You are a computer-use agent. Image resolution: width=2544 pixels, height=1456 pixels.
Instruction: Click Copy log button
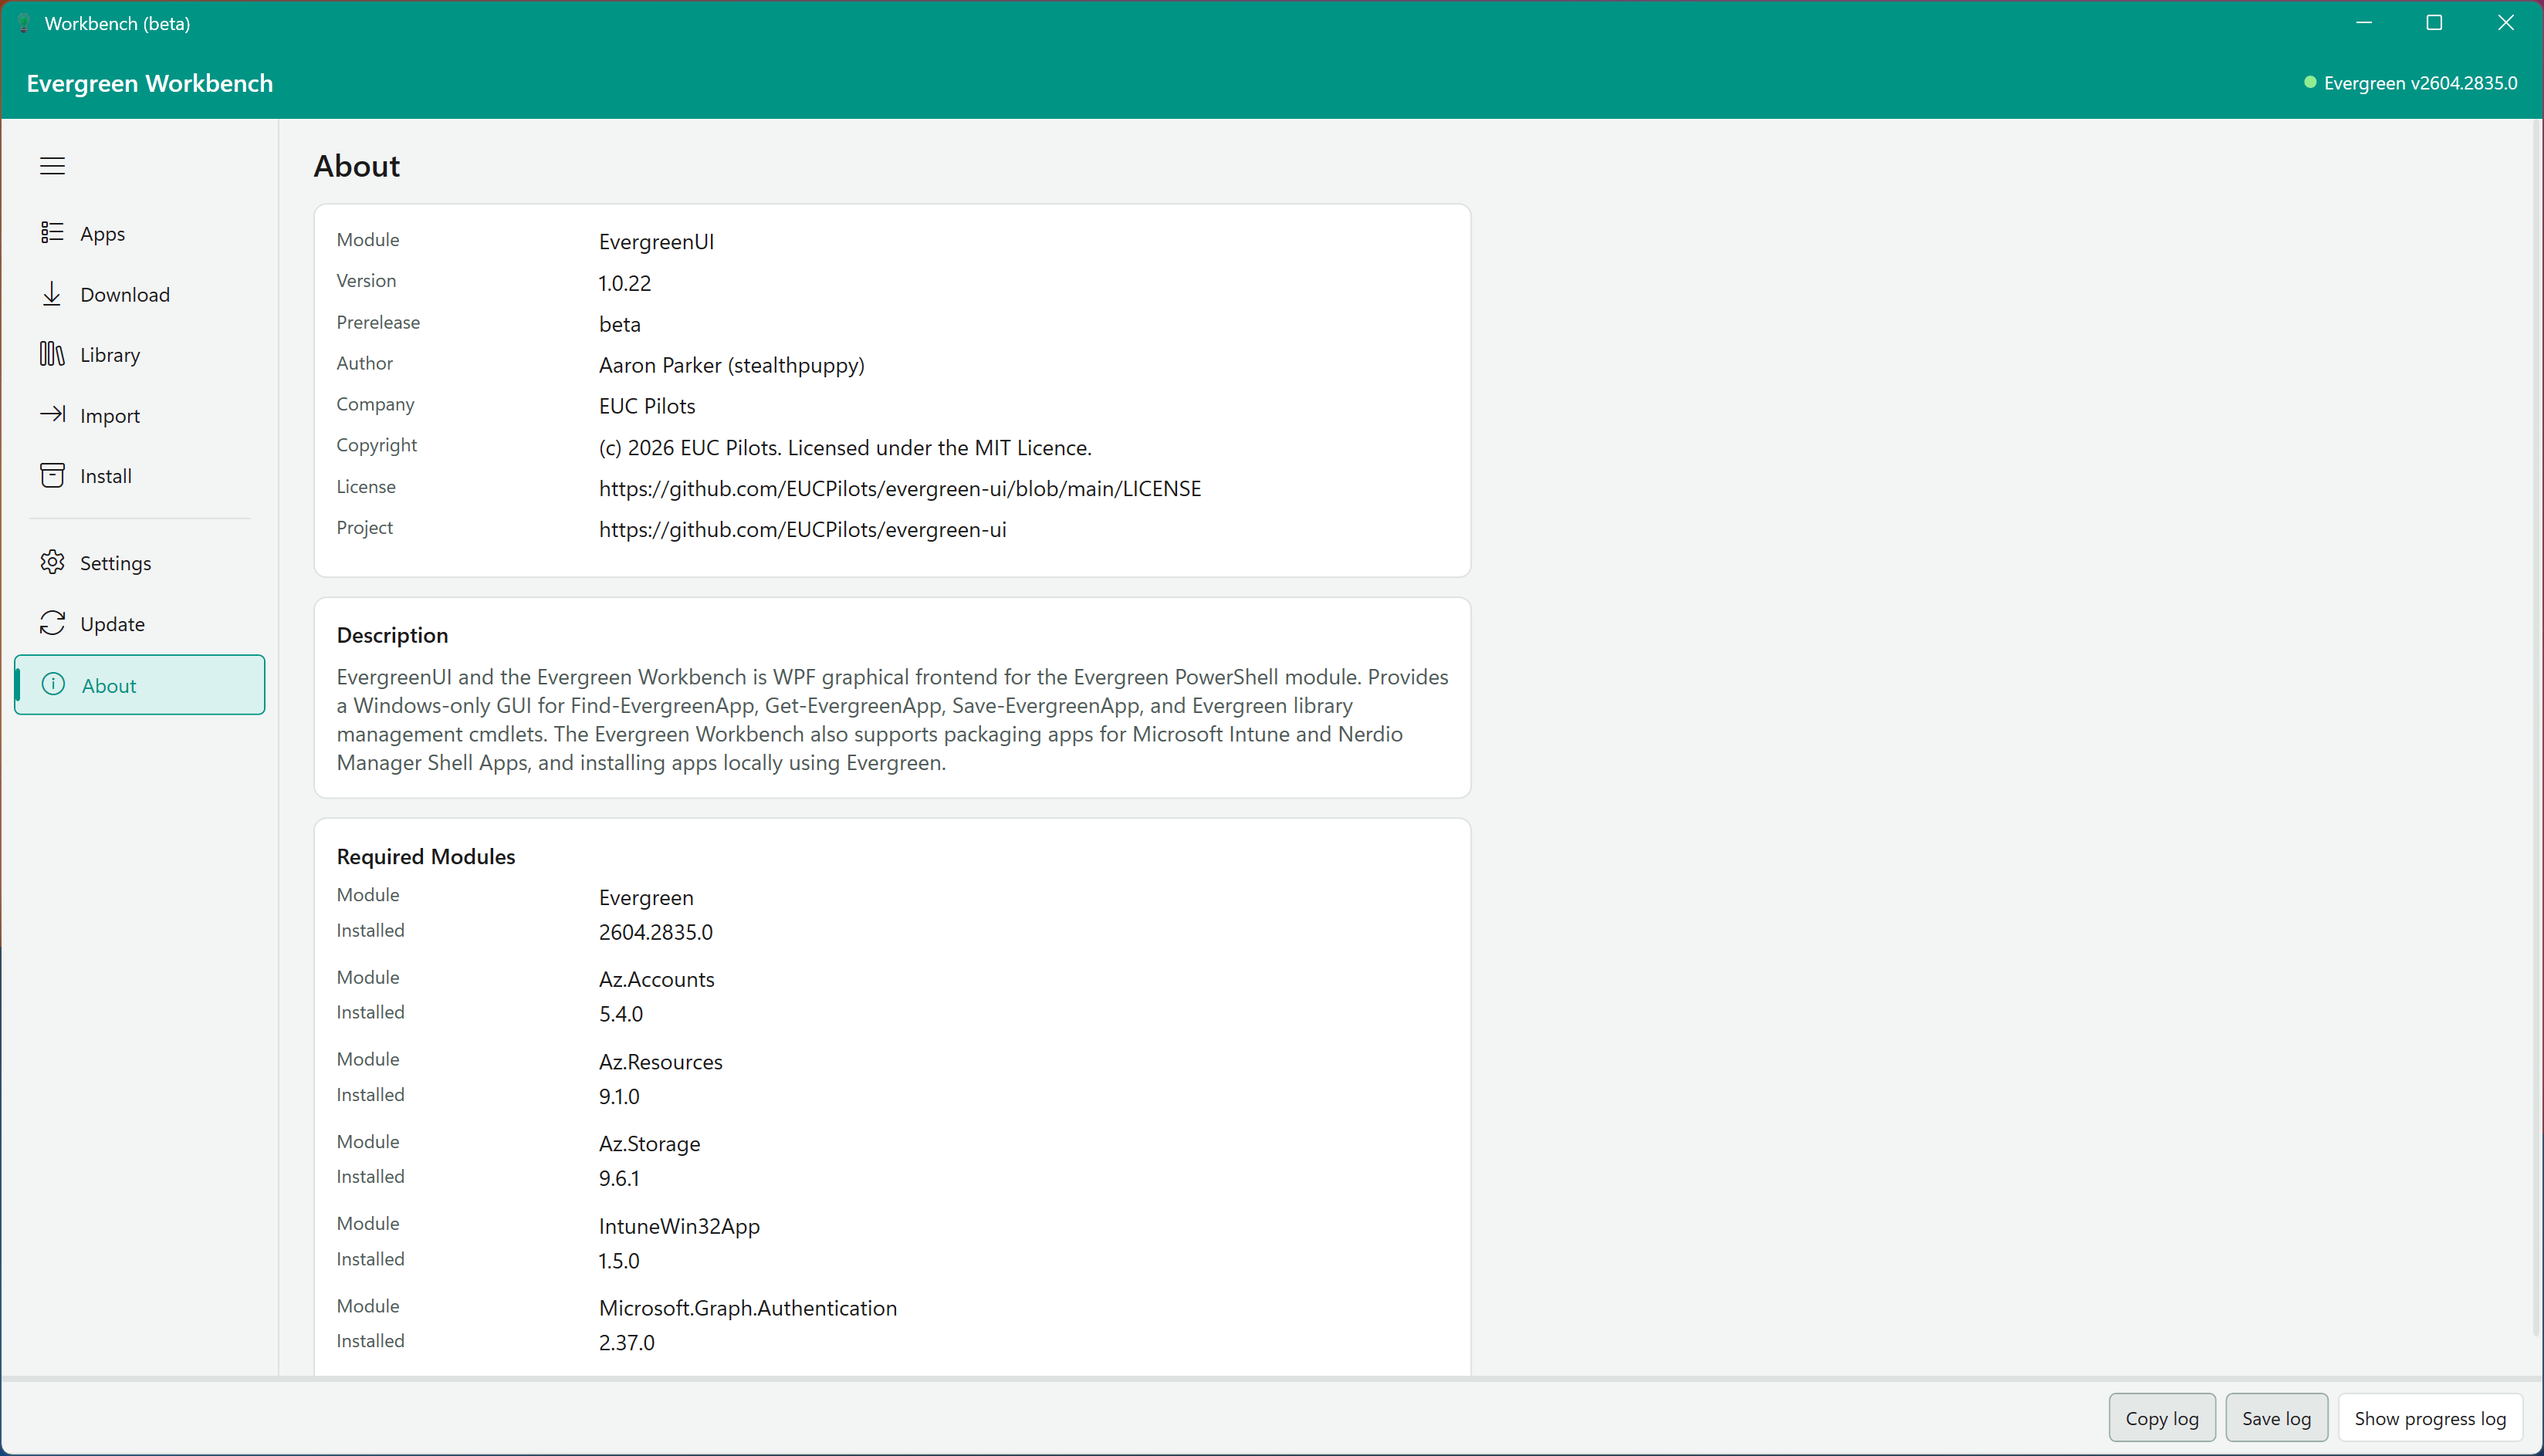coord(2162,1418)
